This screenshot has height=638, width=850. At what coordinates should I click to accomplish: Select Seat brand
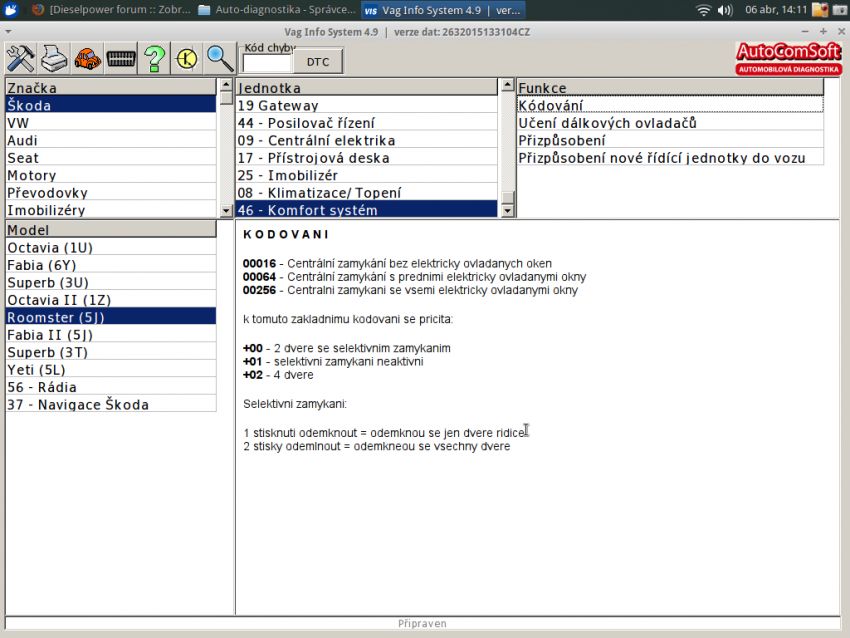(x=111, y=158)
